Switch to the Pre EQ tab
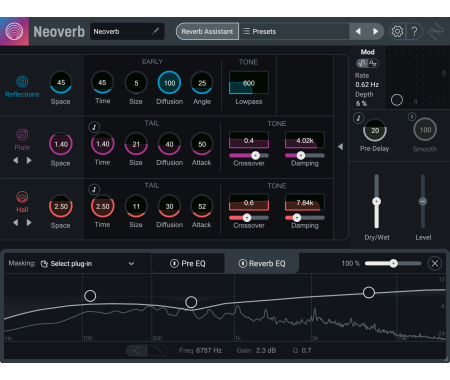The height and width of the screenshot is (380, 450). pyautogui.click(x=188, y=264)
